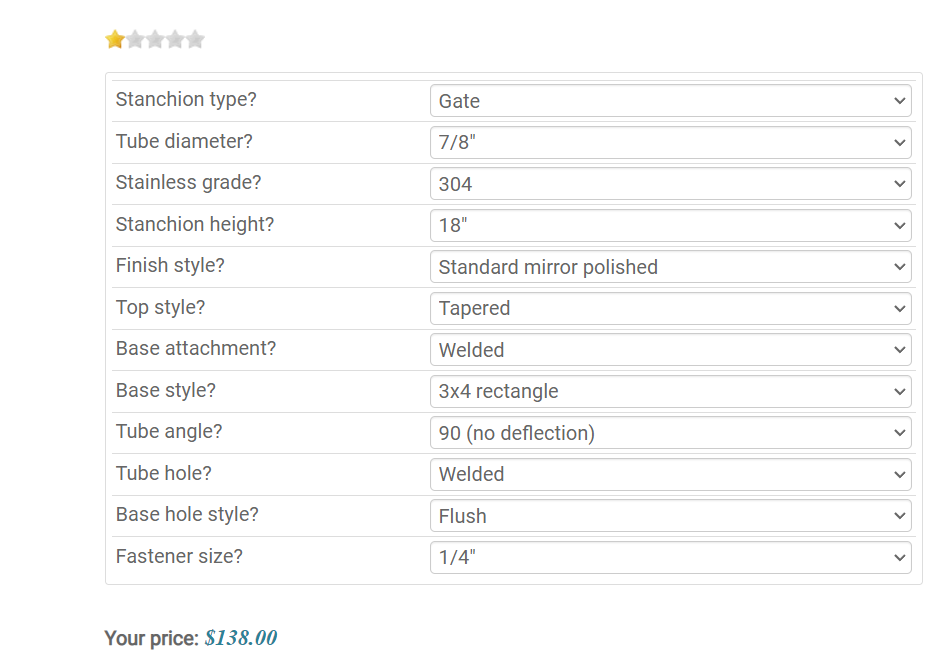
Task: Expand the Tube hole dropdown
Action: pos(670,475)
